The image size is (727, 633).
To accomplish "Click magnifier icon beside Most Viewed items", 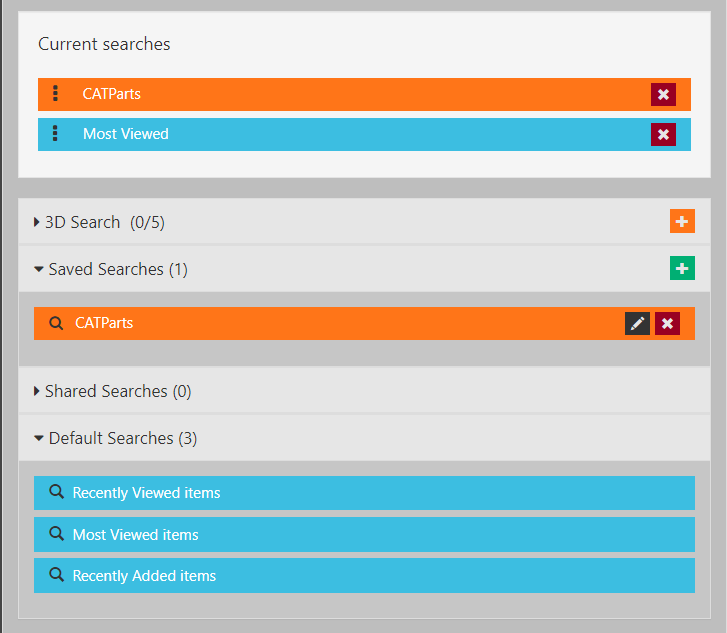I will (x=57, y=534).
